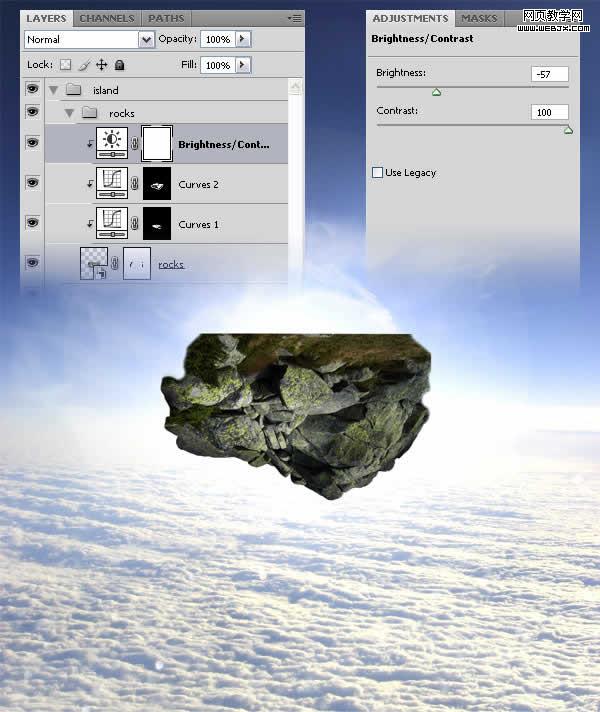Screen dimensions: 600x712
Task: Select the Curves 1 layer name
Action: tap(198, 224)
